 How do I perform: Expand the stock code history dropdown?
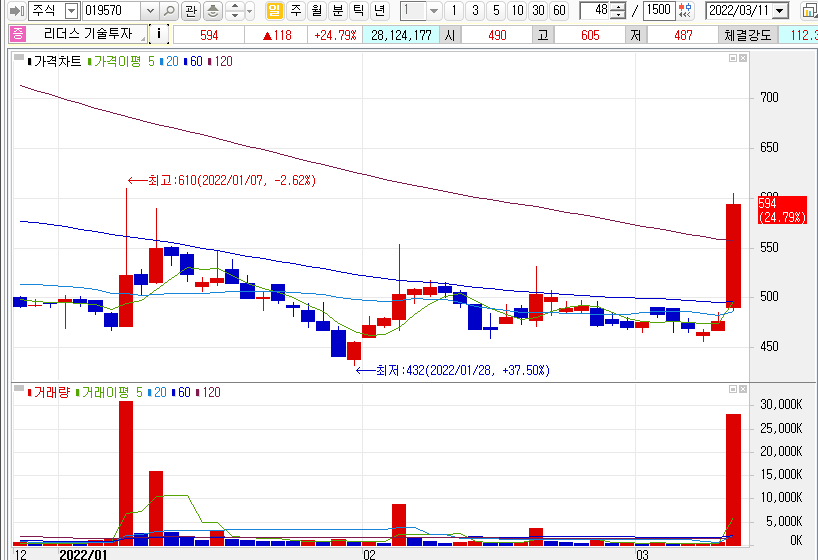[x=150, y=10]
